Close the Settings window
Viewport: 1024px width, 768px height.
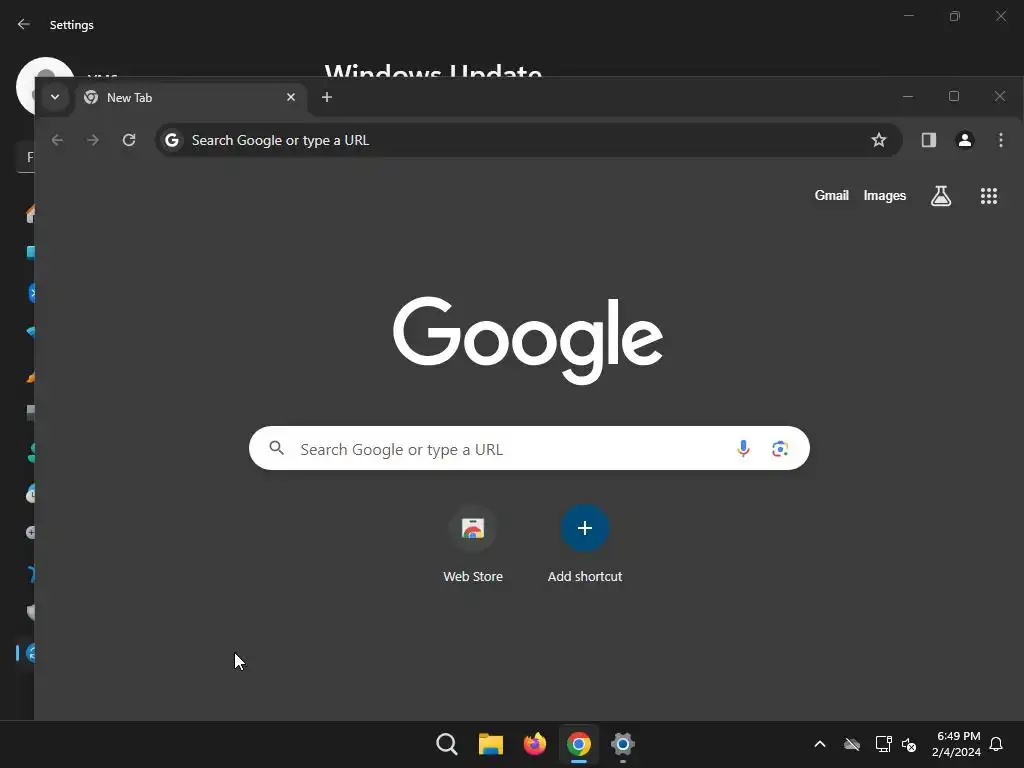1000,16
